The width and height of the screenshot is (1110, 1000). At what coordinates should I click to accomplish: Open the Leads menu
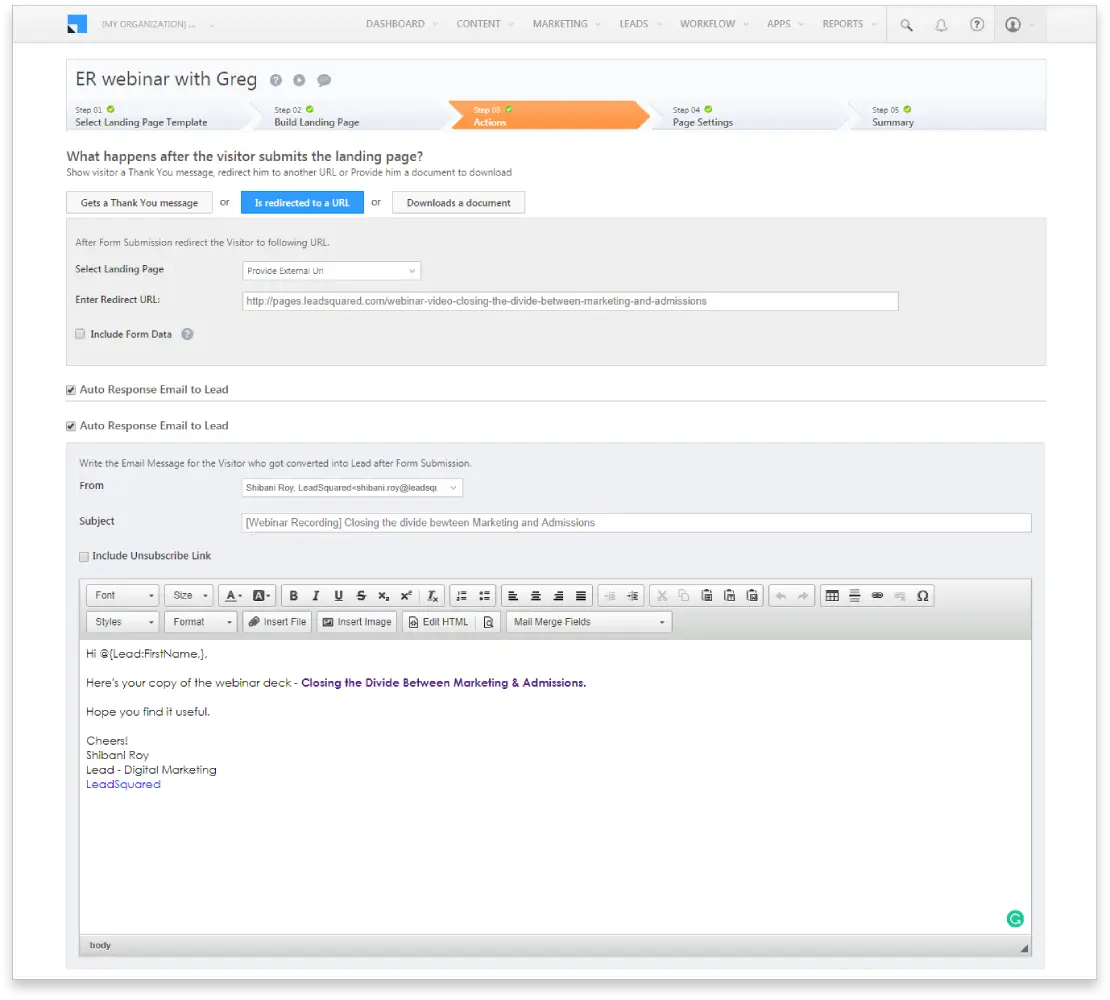tap(641, 24)
